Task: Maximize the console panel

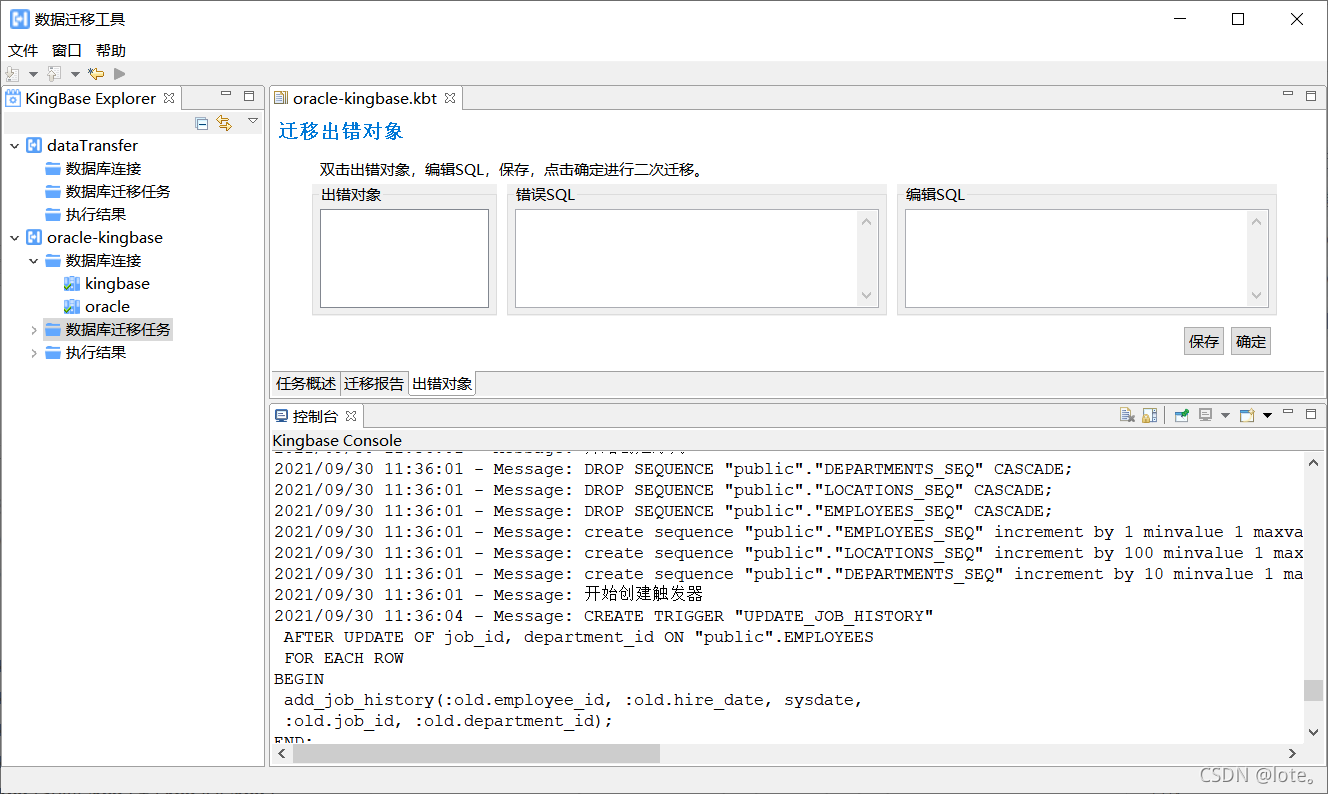Action: tap(1311, 414)
